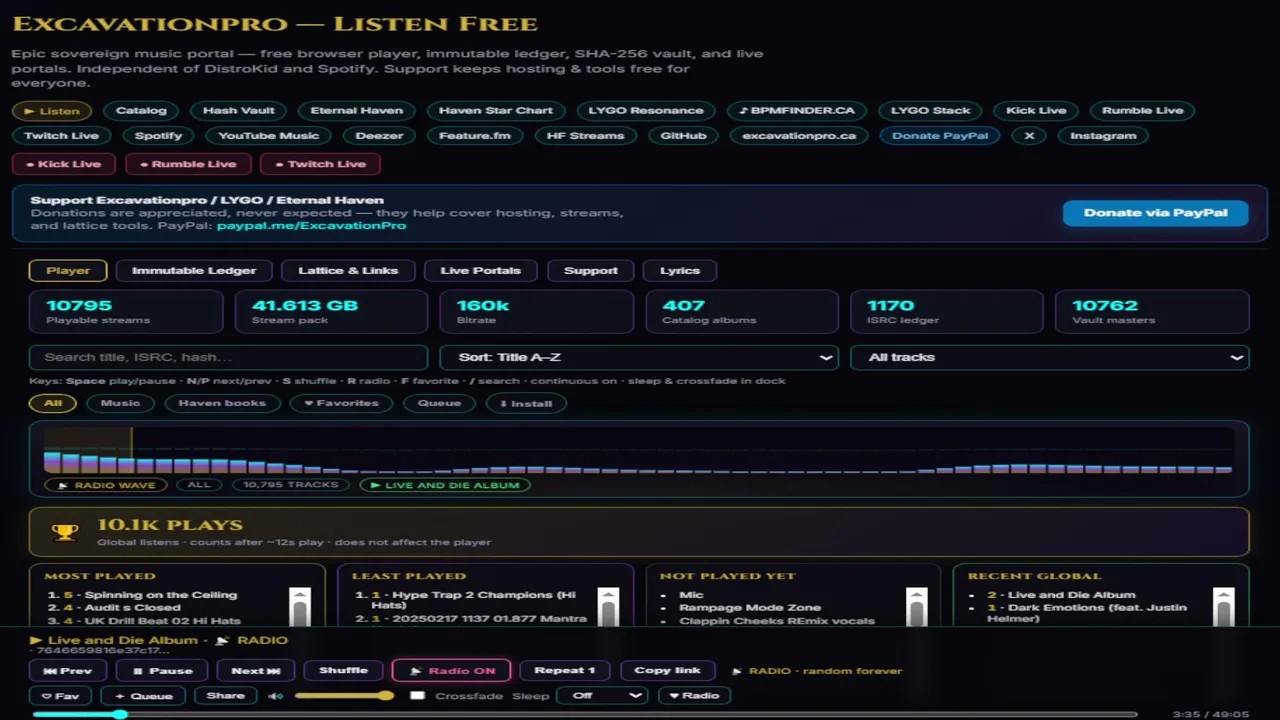
Task: Open the Listen nav pill
Action: [52, 111]
